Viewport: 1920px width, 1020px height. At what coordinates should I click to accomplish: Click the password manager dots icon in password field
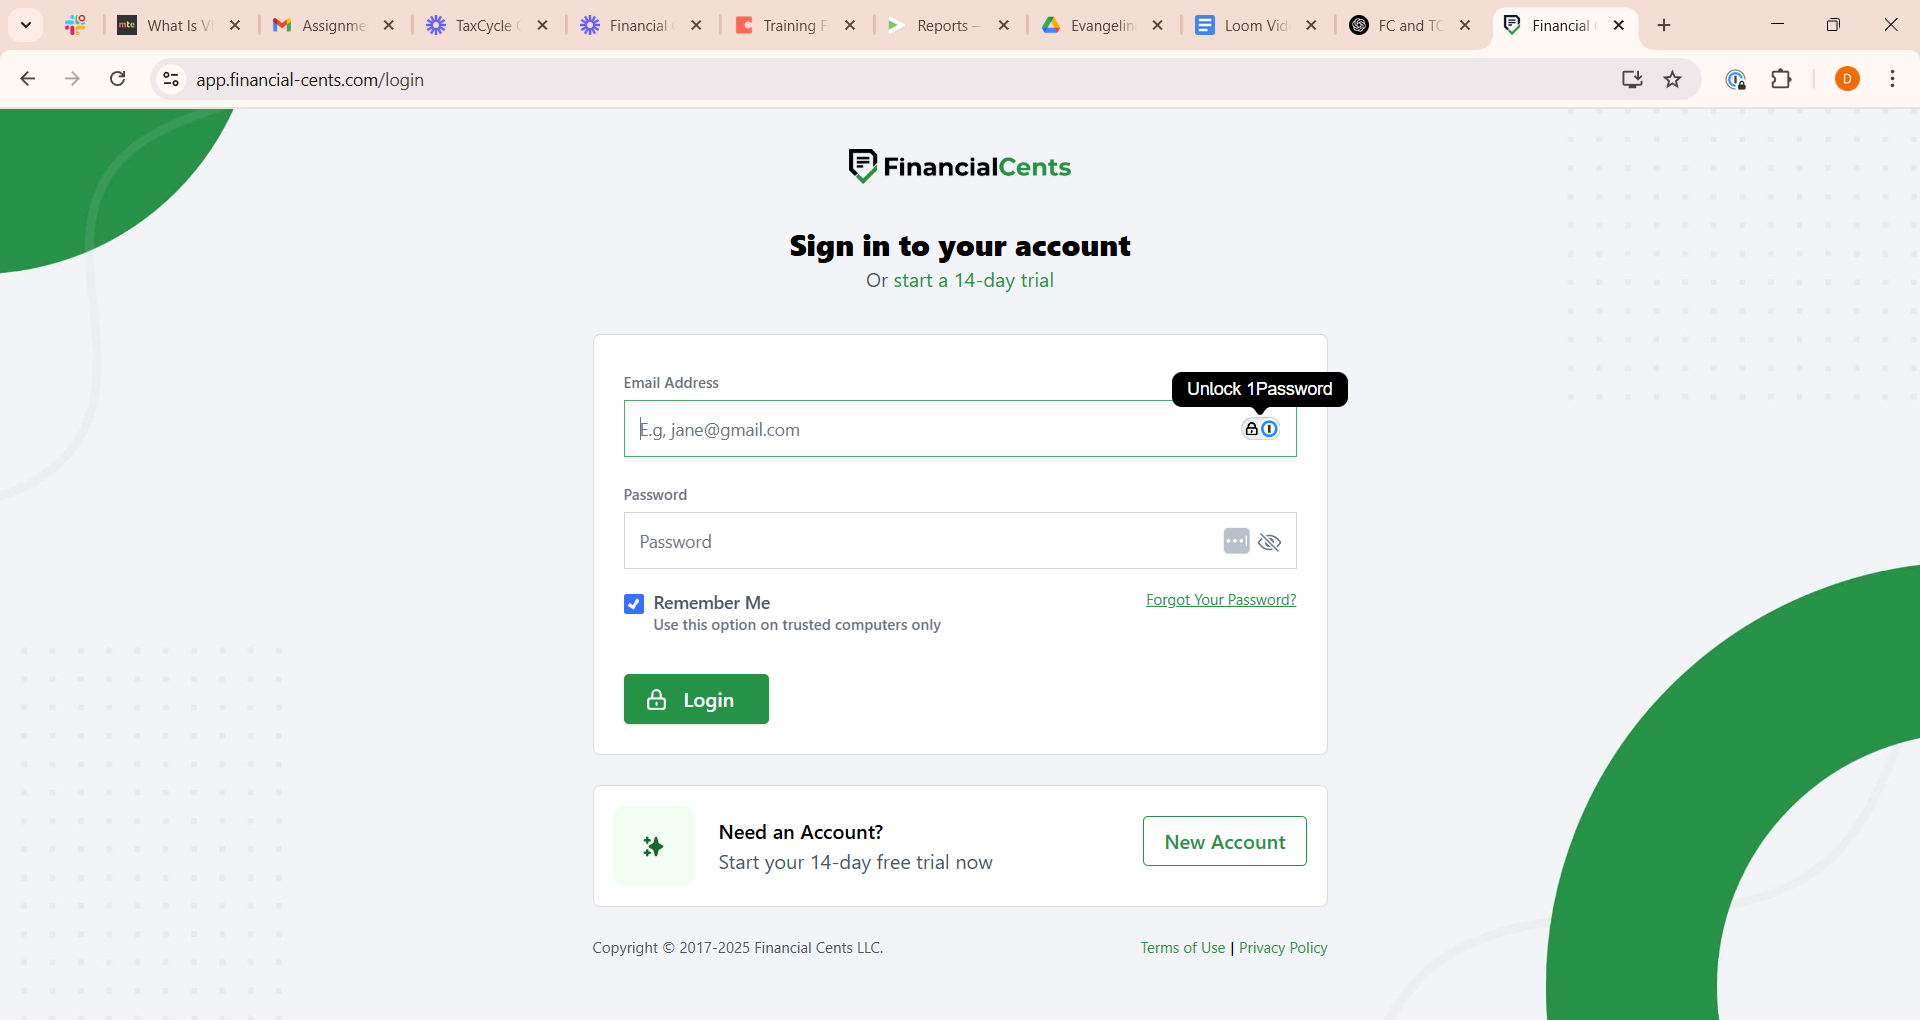[x=1236, y=540]
